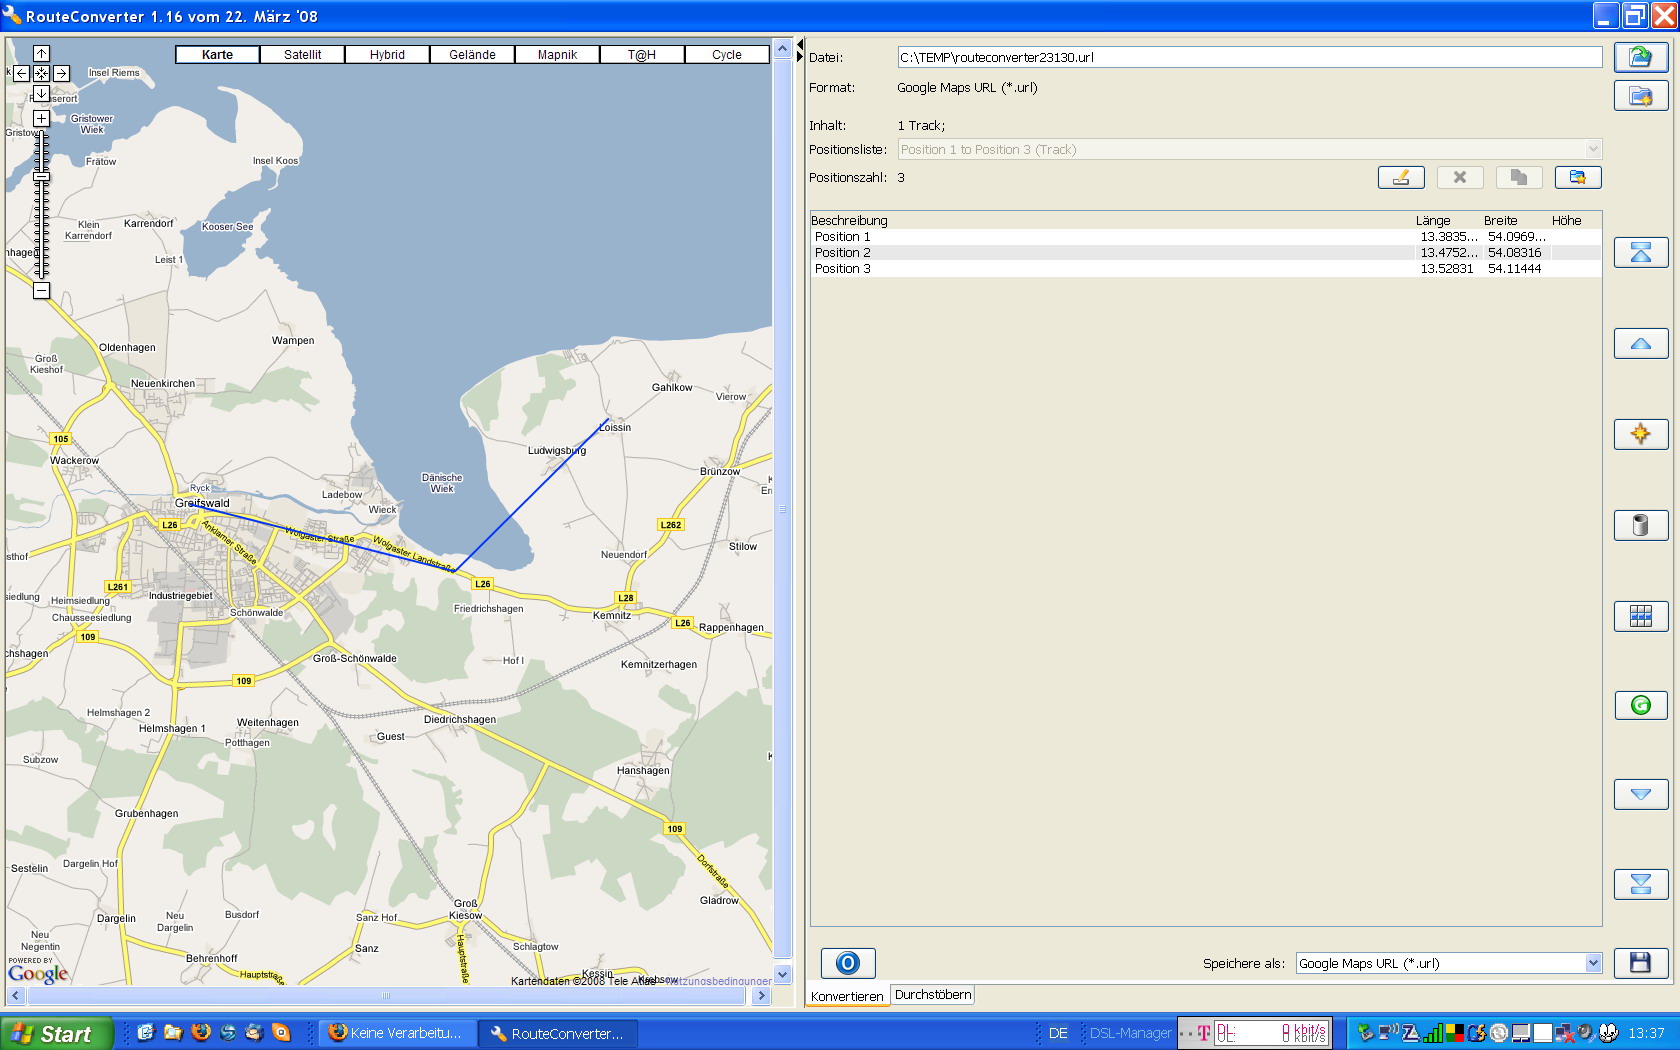Screen dimensions: 1680x1050
Task: Switch to the Konvertieren tab
Action: click(x=847, y=996)
